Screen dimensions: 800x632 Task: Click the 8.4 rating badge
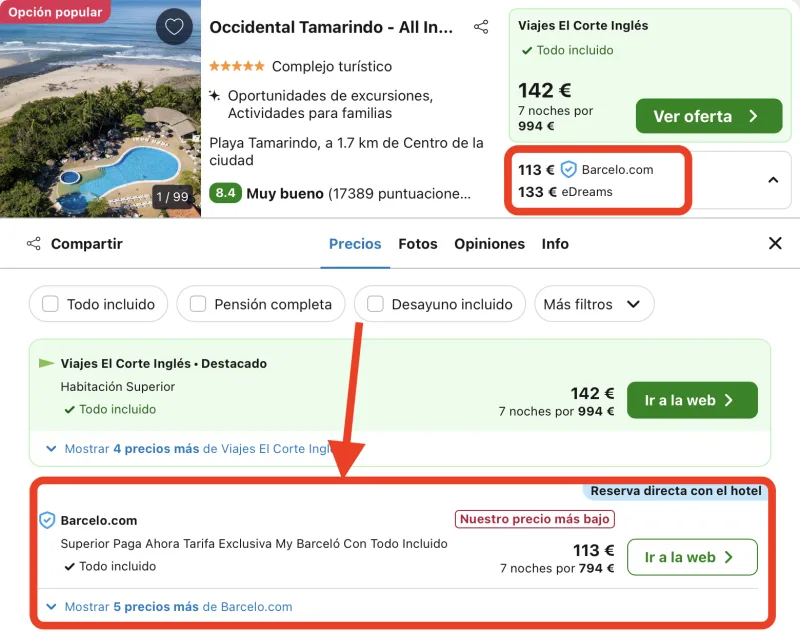click(x=225, y=193)
